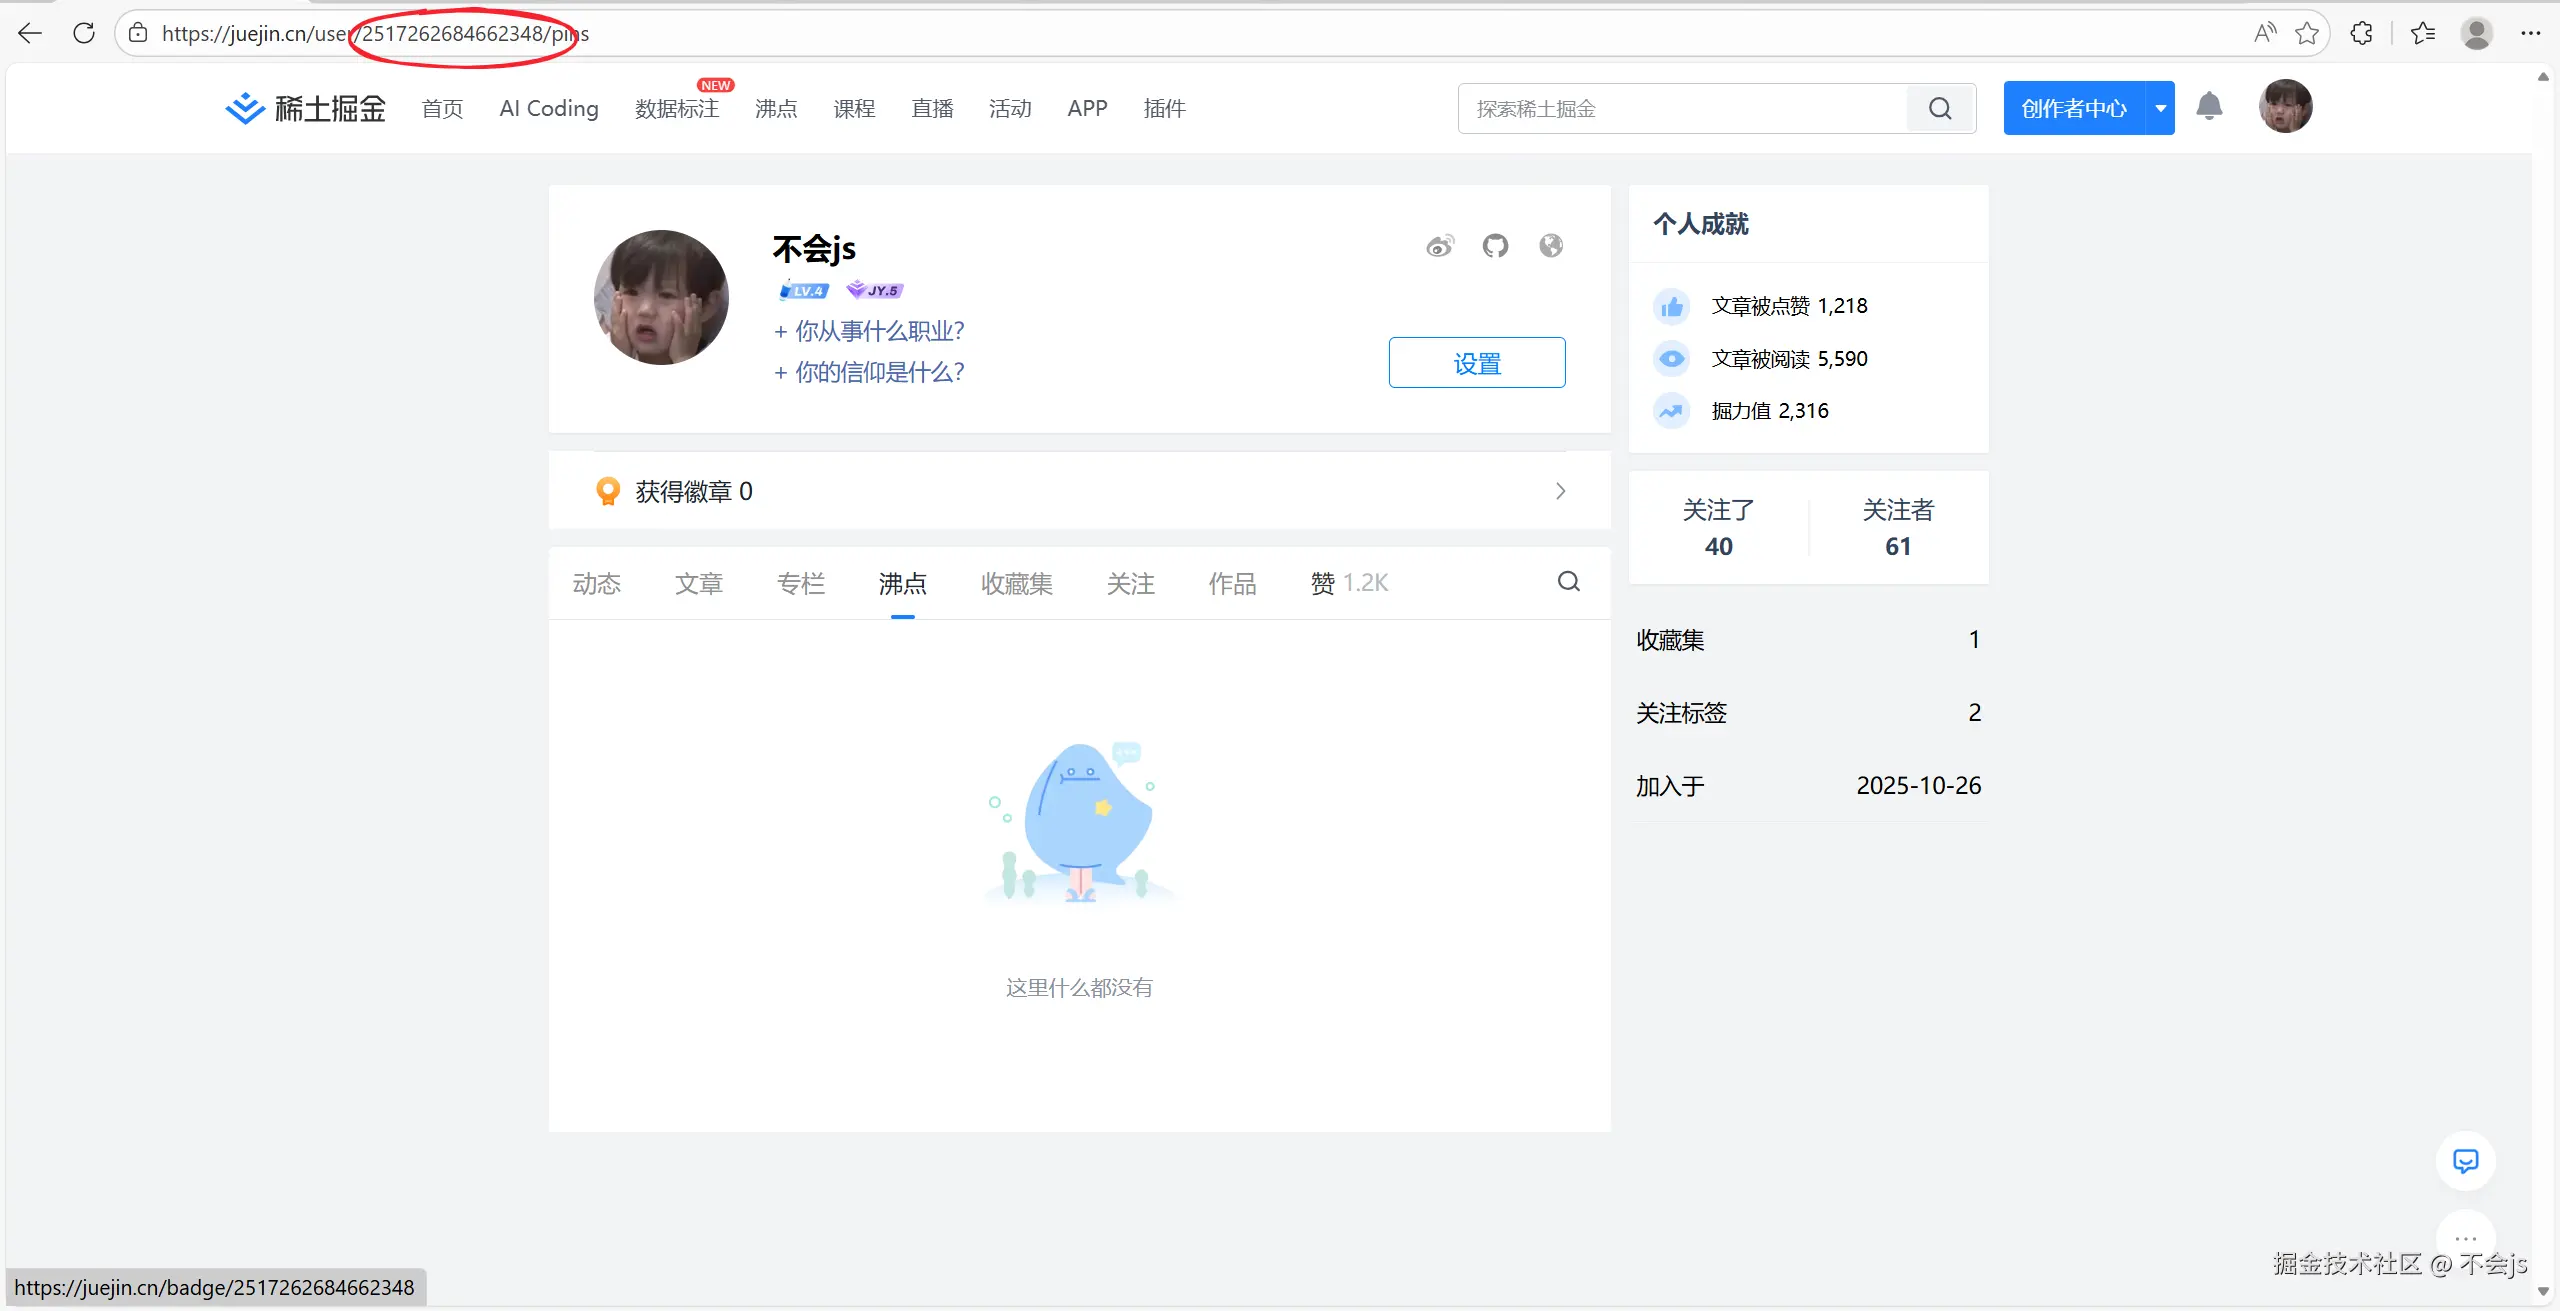Add page to browser favorites star

pyautogui.click(x=2307, y=33)
